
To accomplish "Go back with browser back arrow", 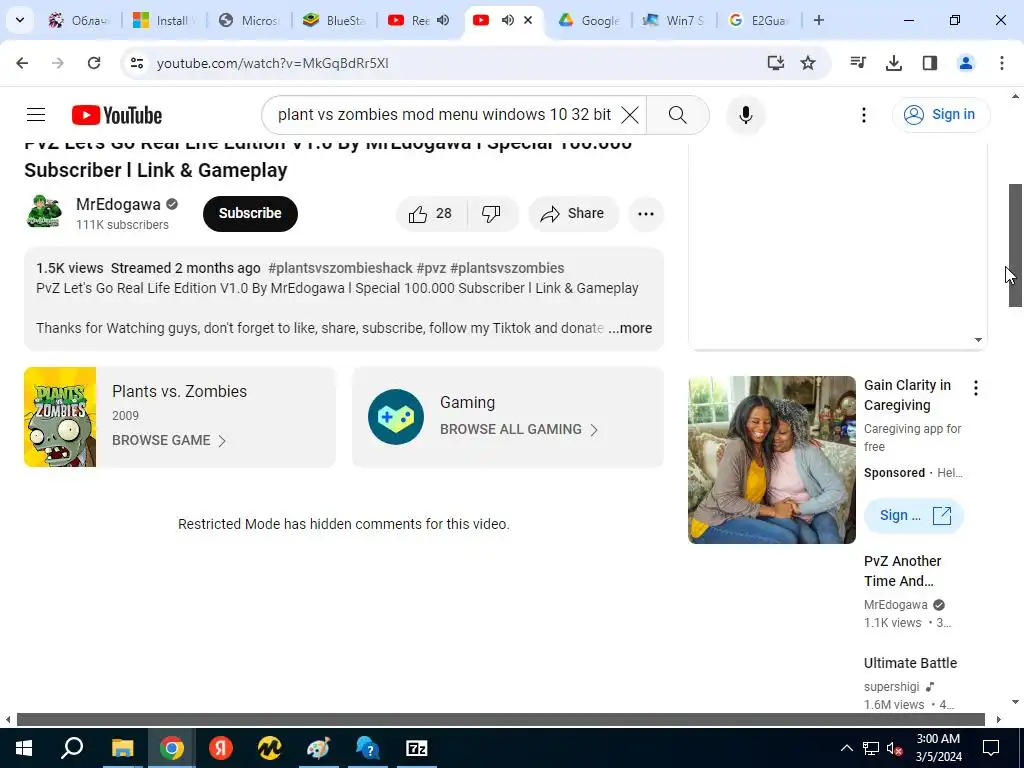I will pos(22,63).
